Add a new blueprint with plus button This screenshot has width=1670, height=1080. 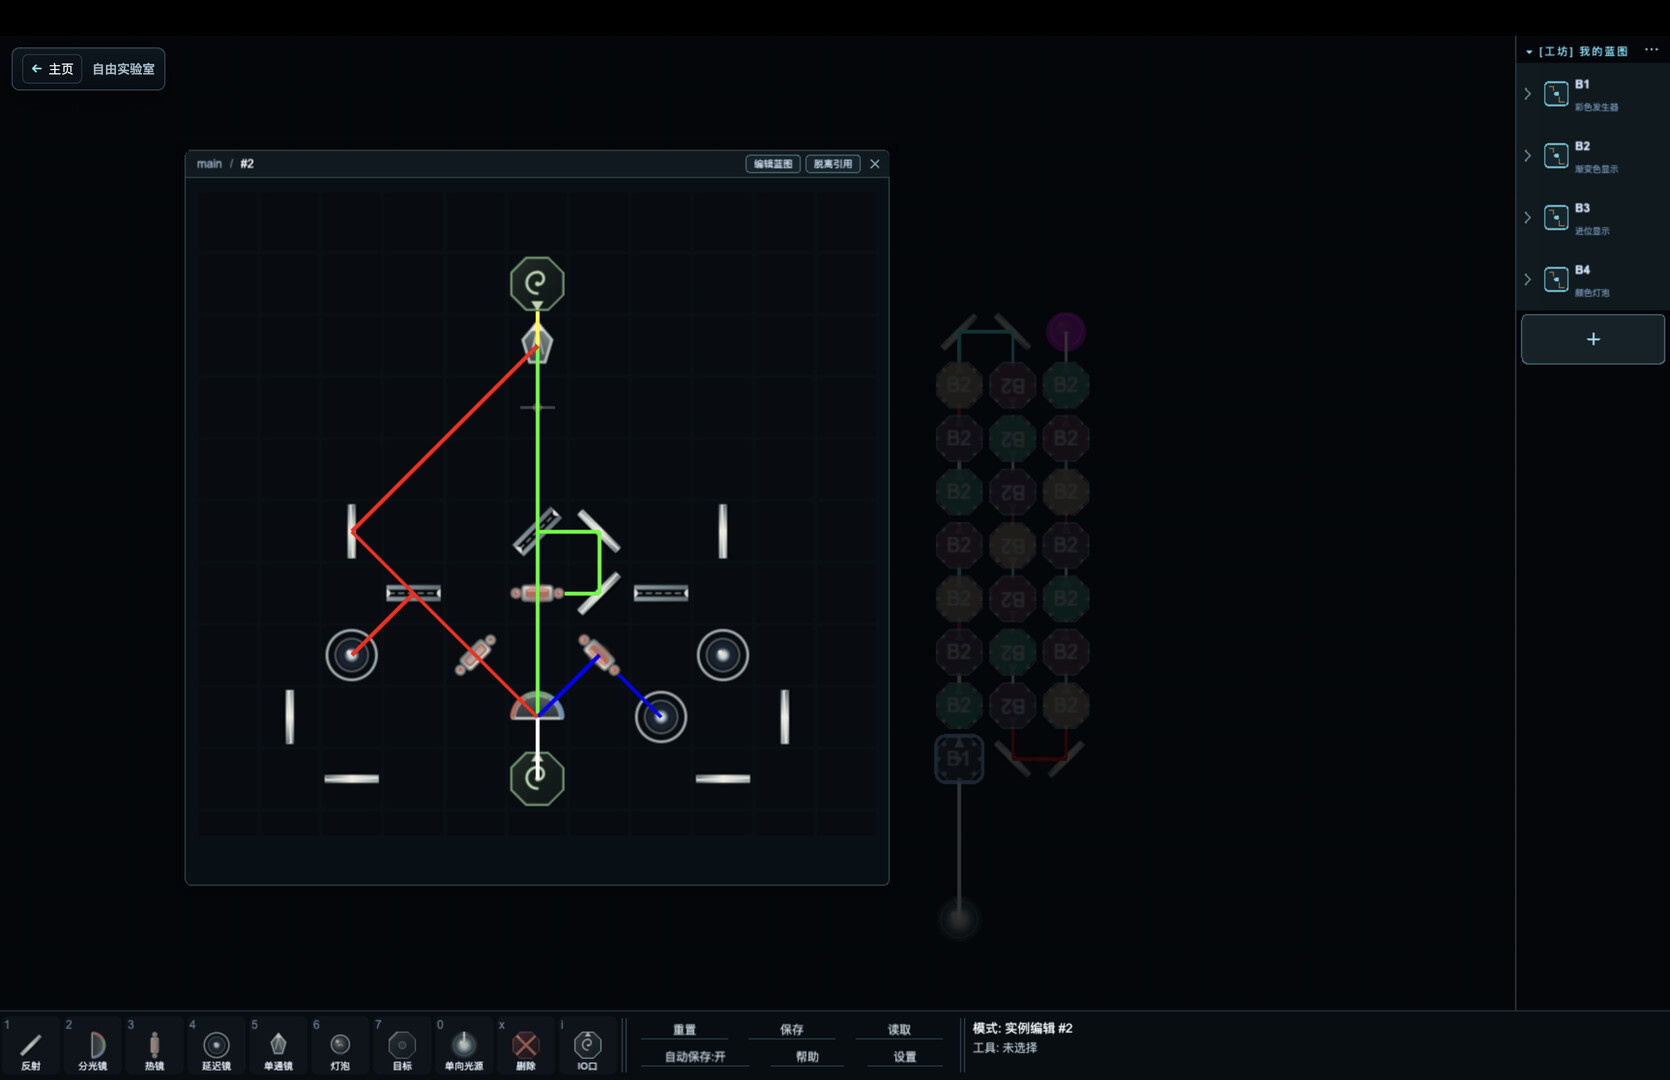(x=1593, y=339)
